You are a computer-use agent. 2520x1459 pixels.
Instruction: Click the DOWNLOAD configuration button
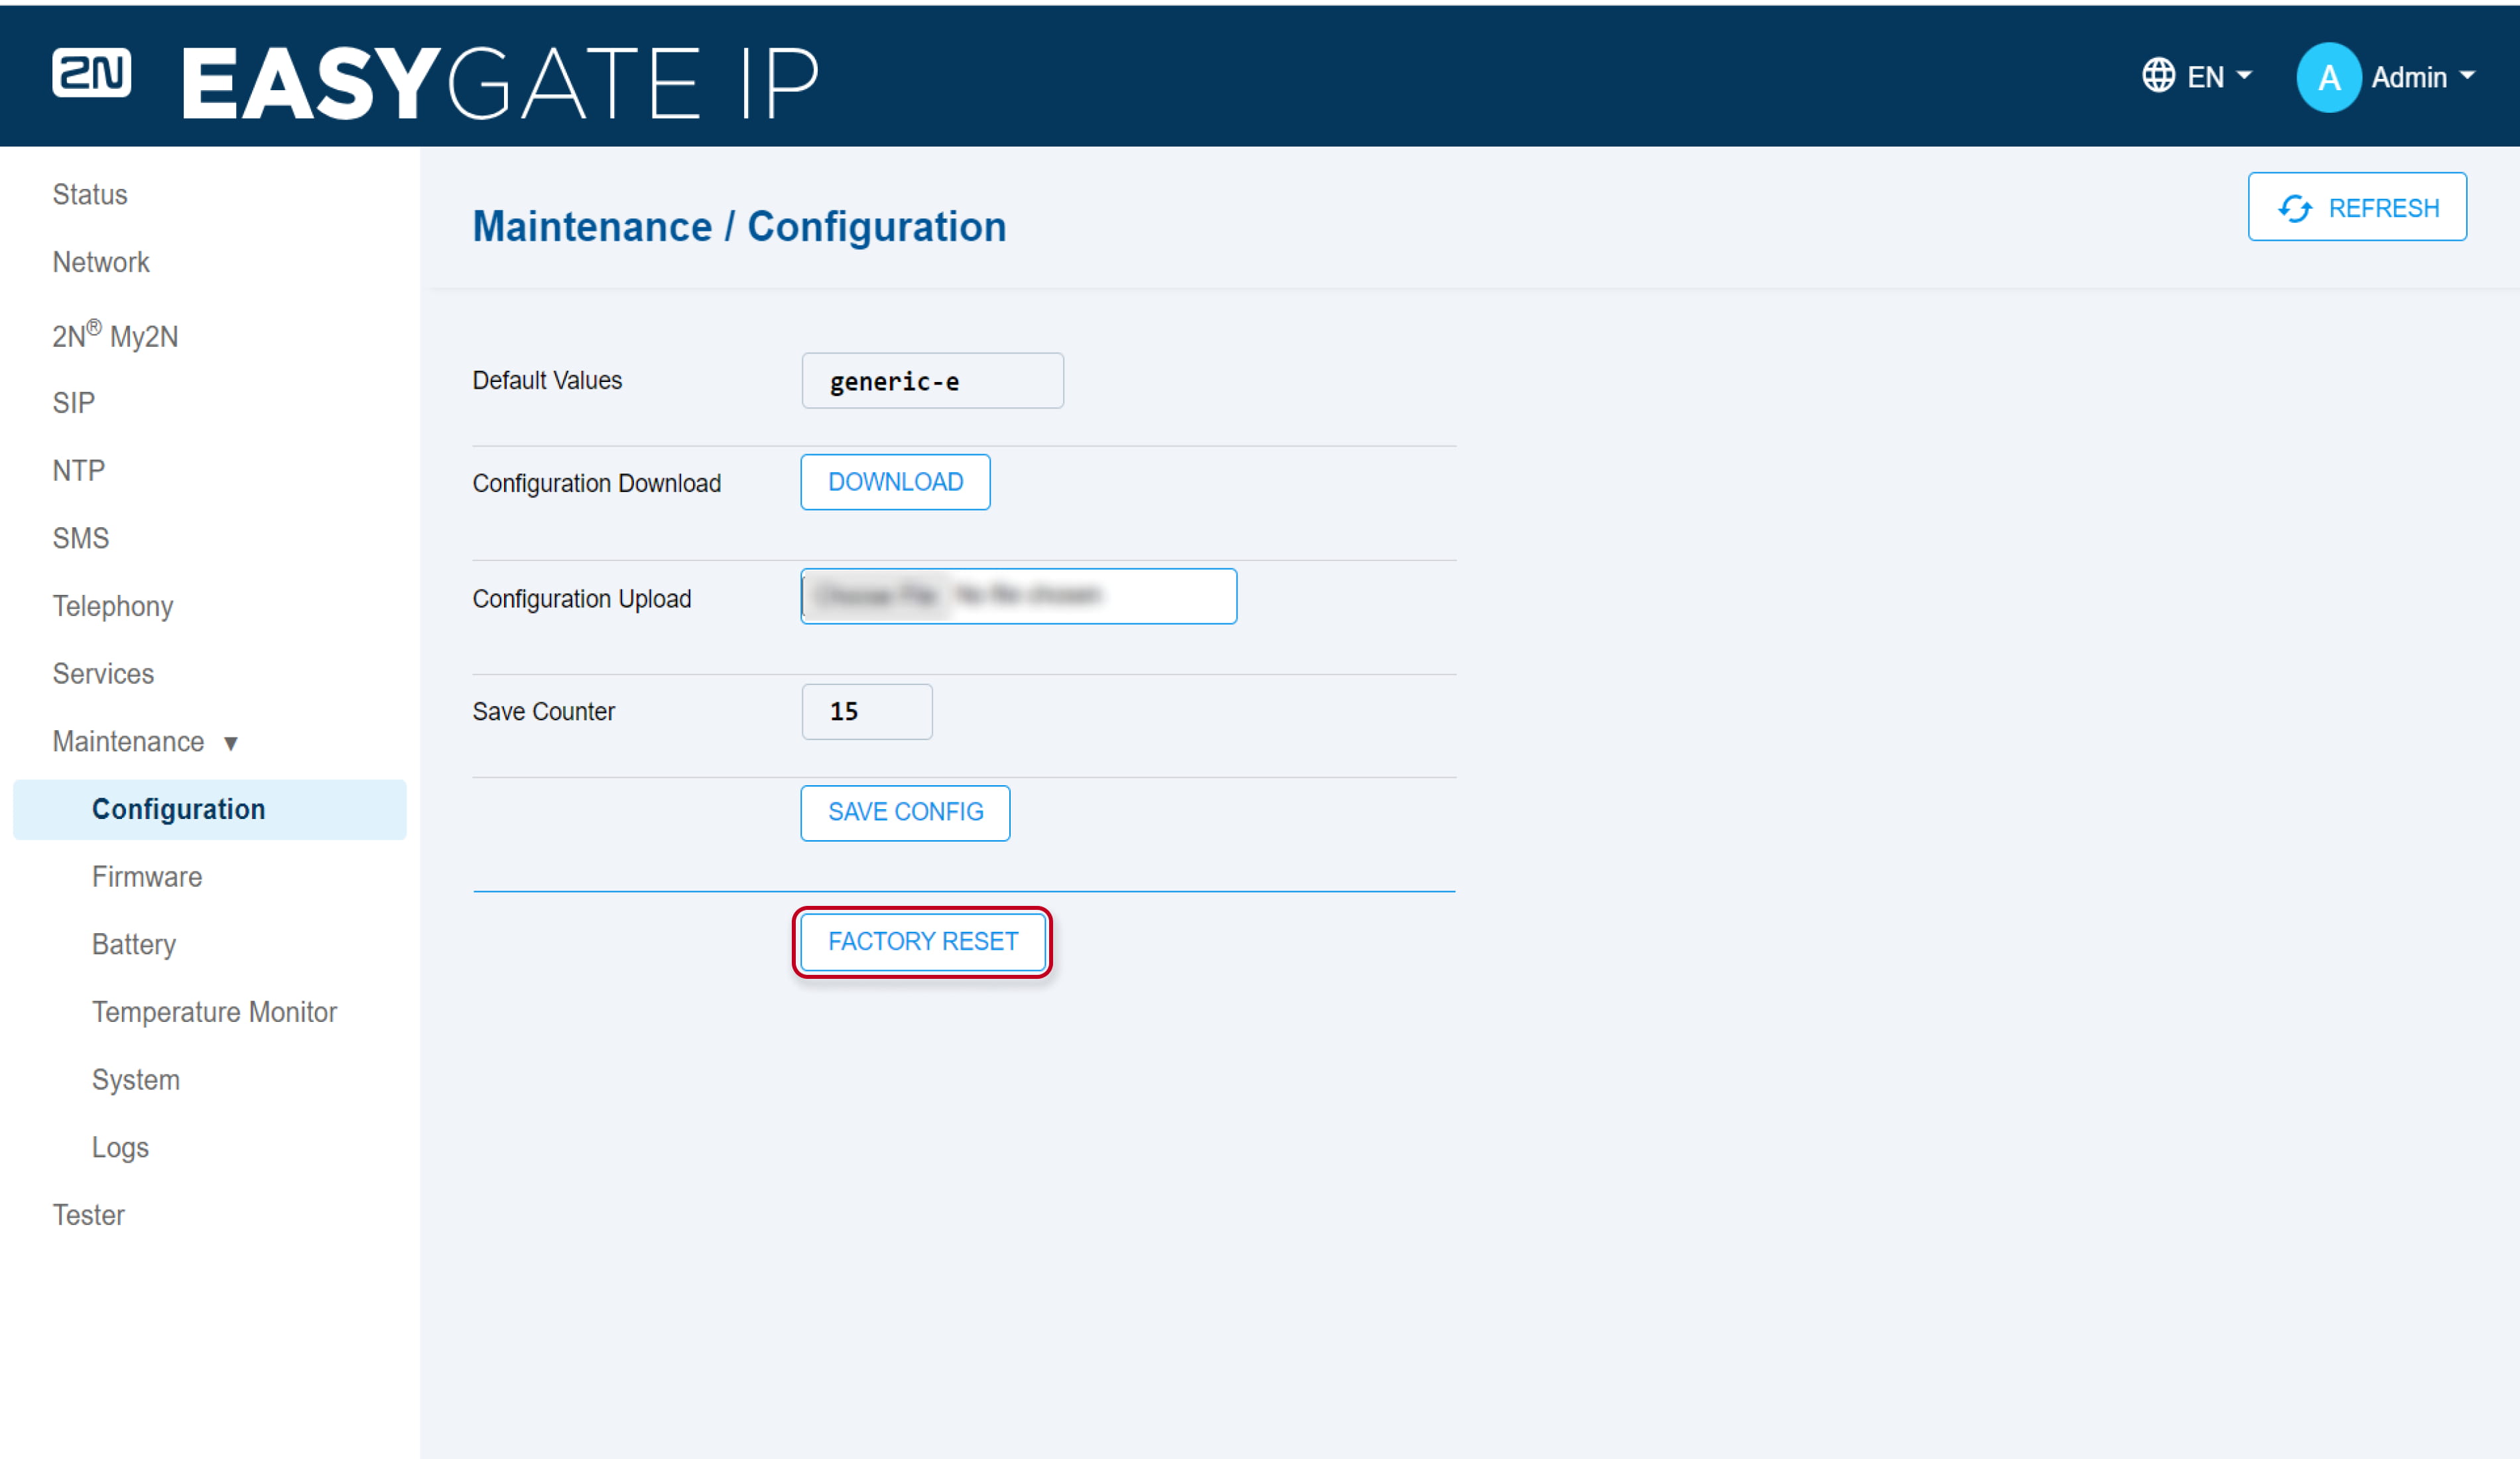pyautogui.click(x=895, y=482)
